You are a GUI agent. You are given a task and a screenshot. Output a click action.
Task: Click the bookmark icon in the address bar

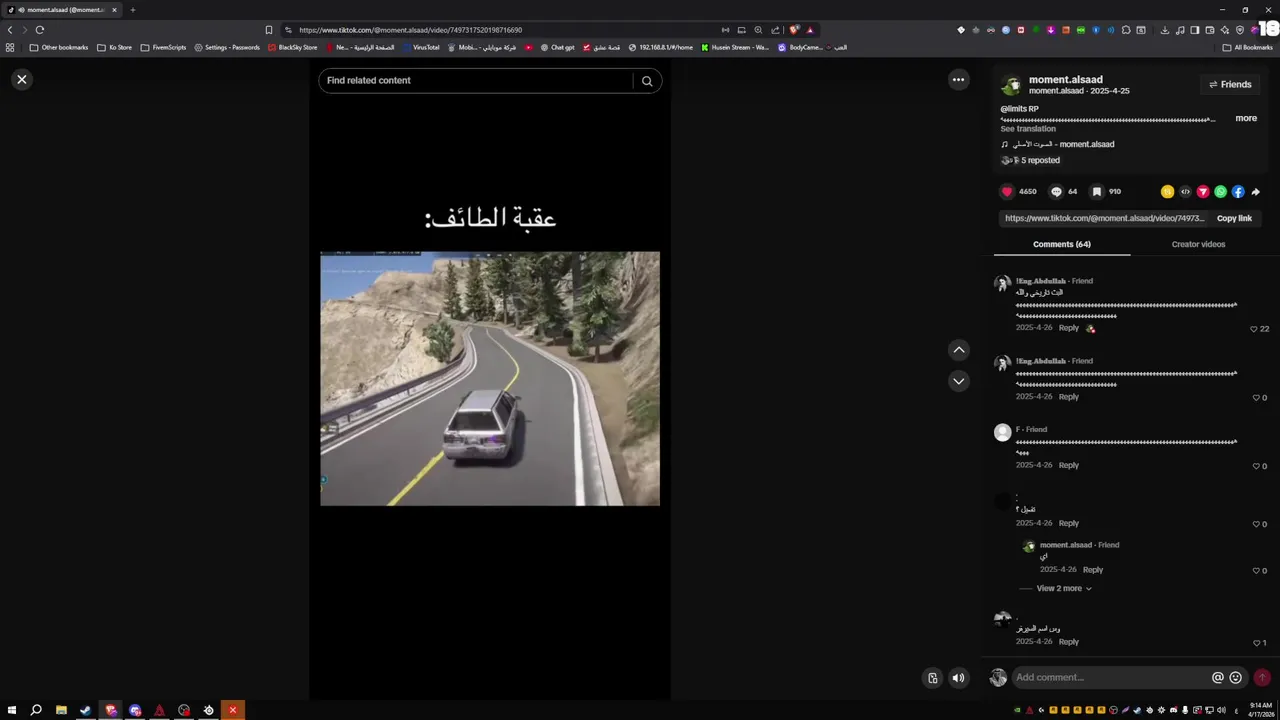click(x=269, y=30)
